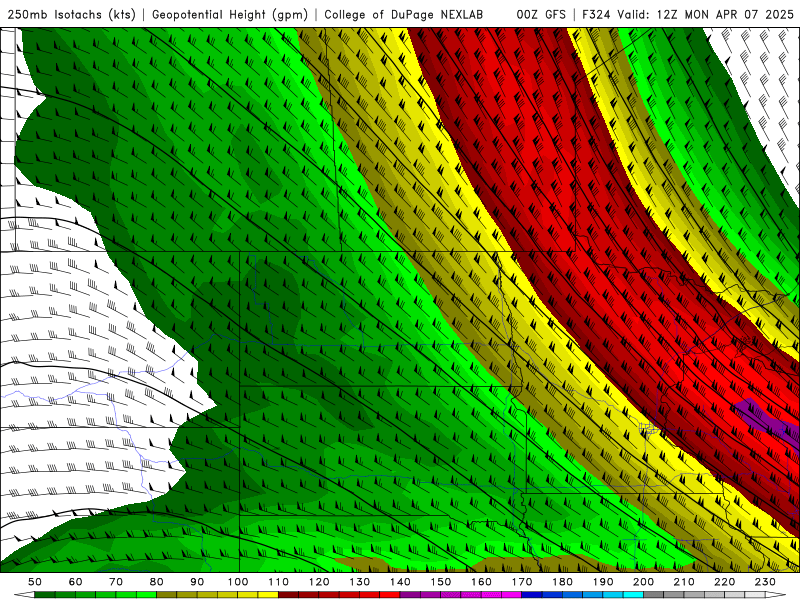Image resolution: width=800 pixels, height=600 pixels.
Task: Click the '180' legend value
Action: [x=562, y=582]
